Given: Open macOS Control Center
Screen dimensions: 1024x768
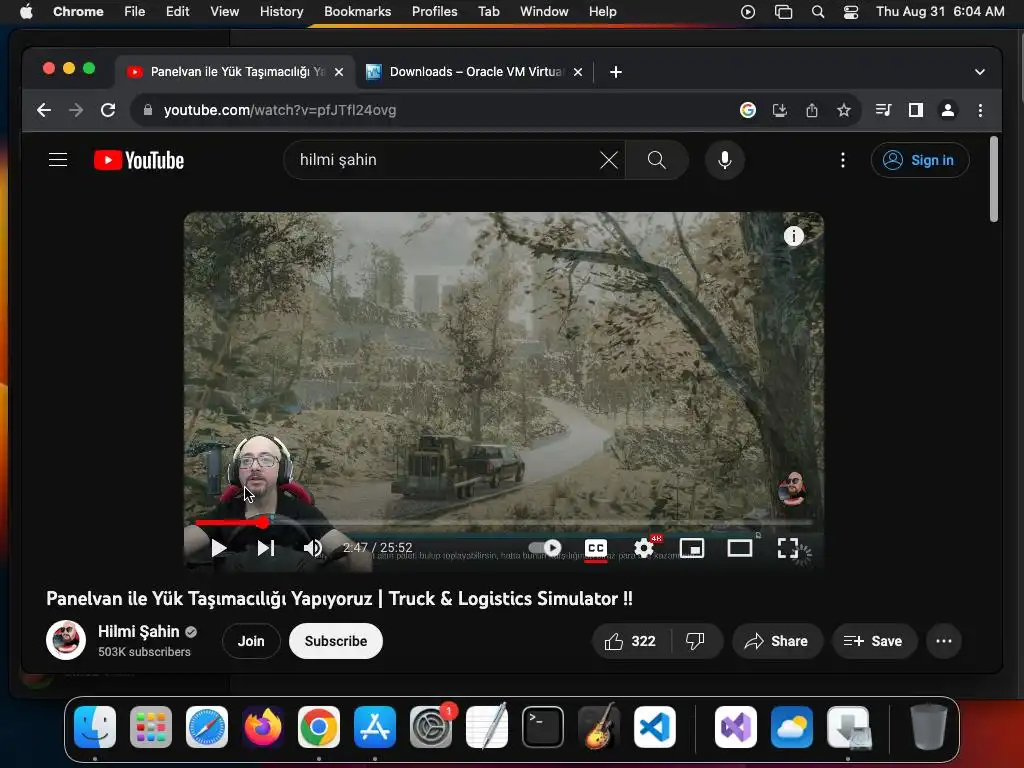Looking at the screenshot, I should pyautogui.click(x=850, y=12).
